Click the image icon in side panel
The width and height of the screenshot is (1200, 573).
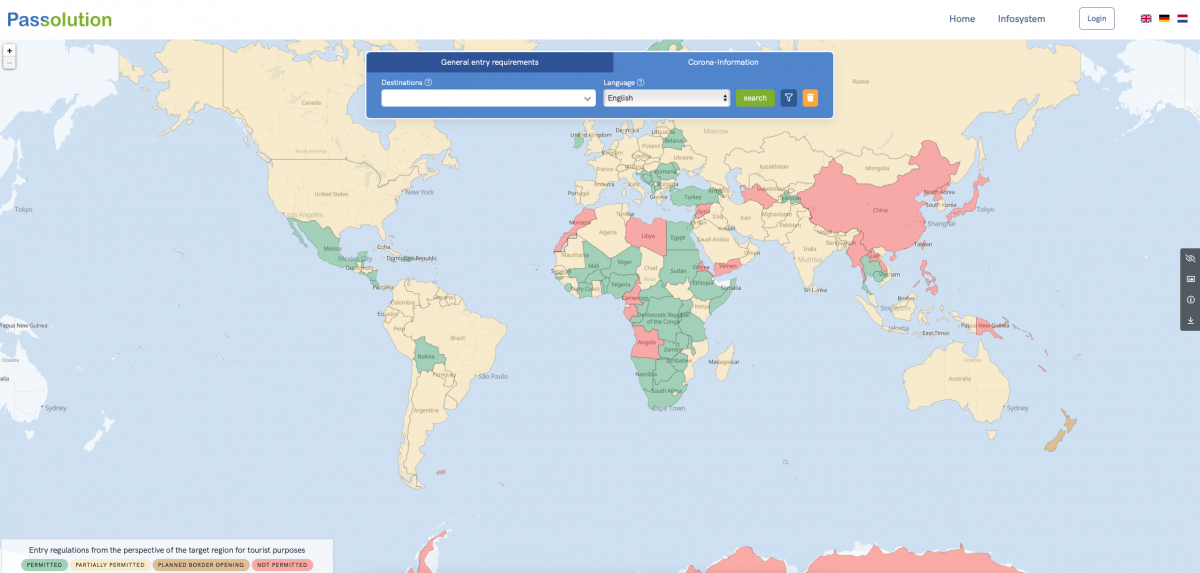click(1190, 279)
